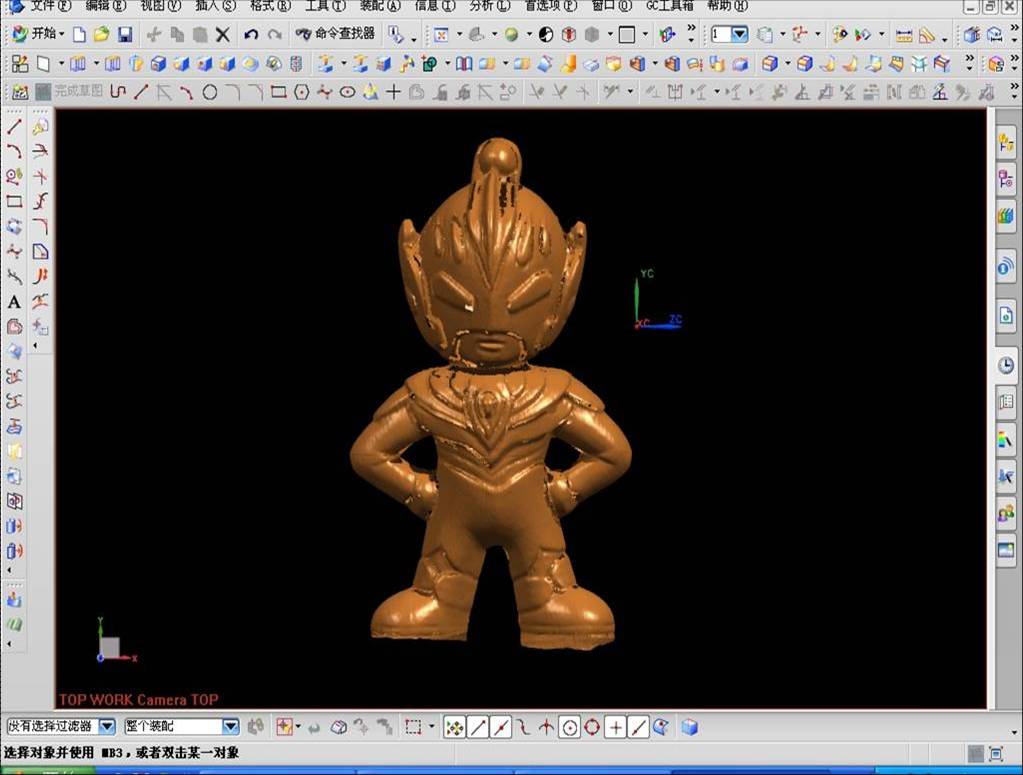Toggle the point on curve snap option

point(638,727)
